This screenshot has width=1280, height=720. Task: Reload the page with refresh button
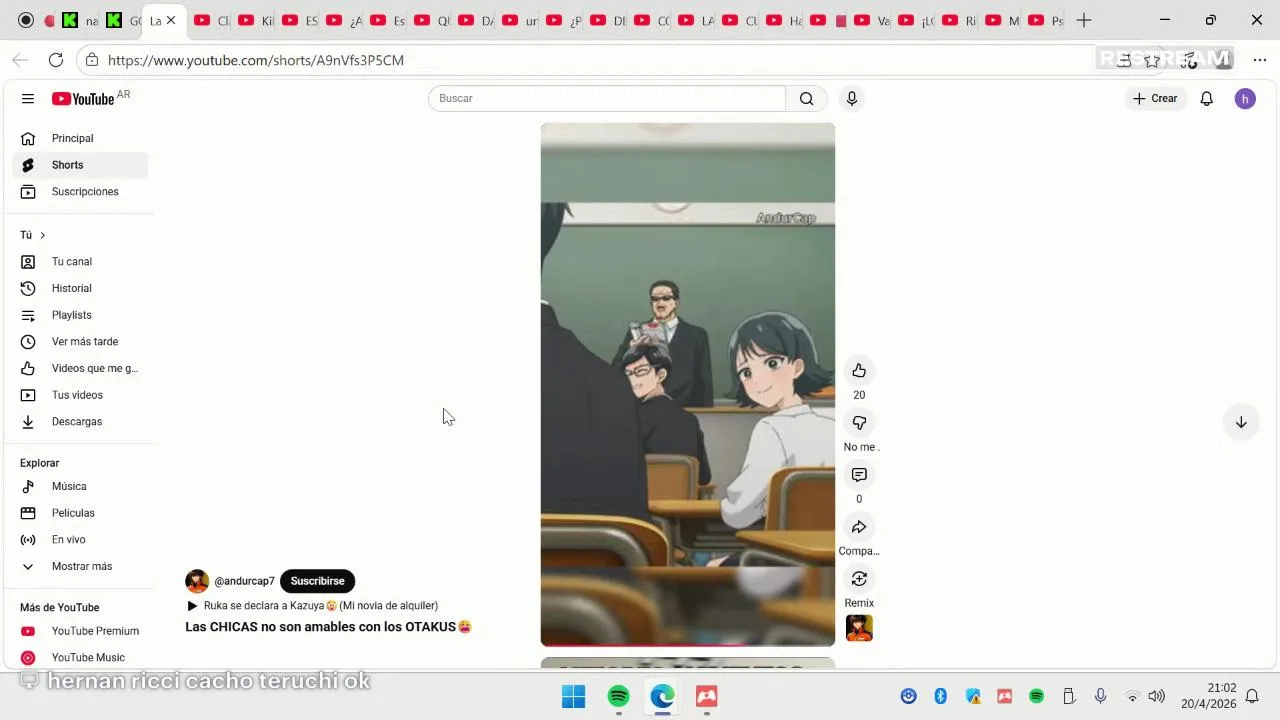(x=56, y=60)
